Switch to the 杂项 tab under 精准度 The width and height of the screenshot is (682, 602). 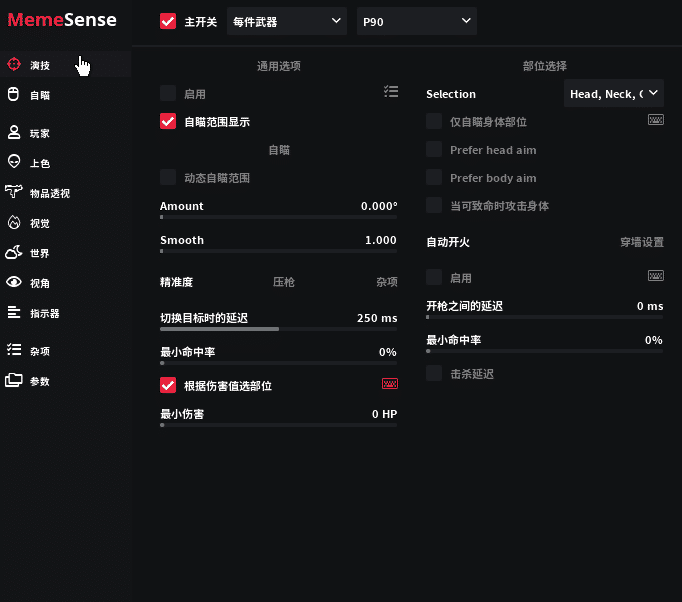pyautogui.click(x=386, y=283)
